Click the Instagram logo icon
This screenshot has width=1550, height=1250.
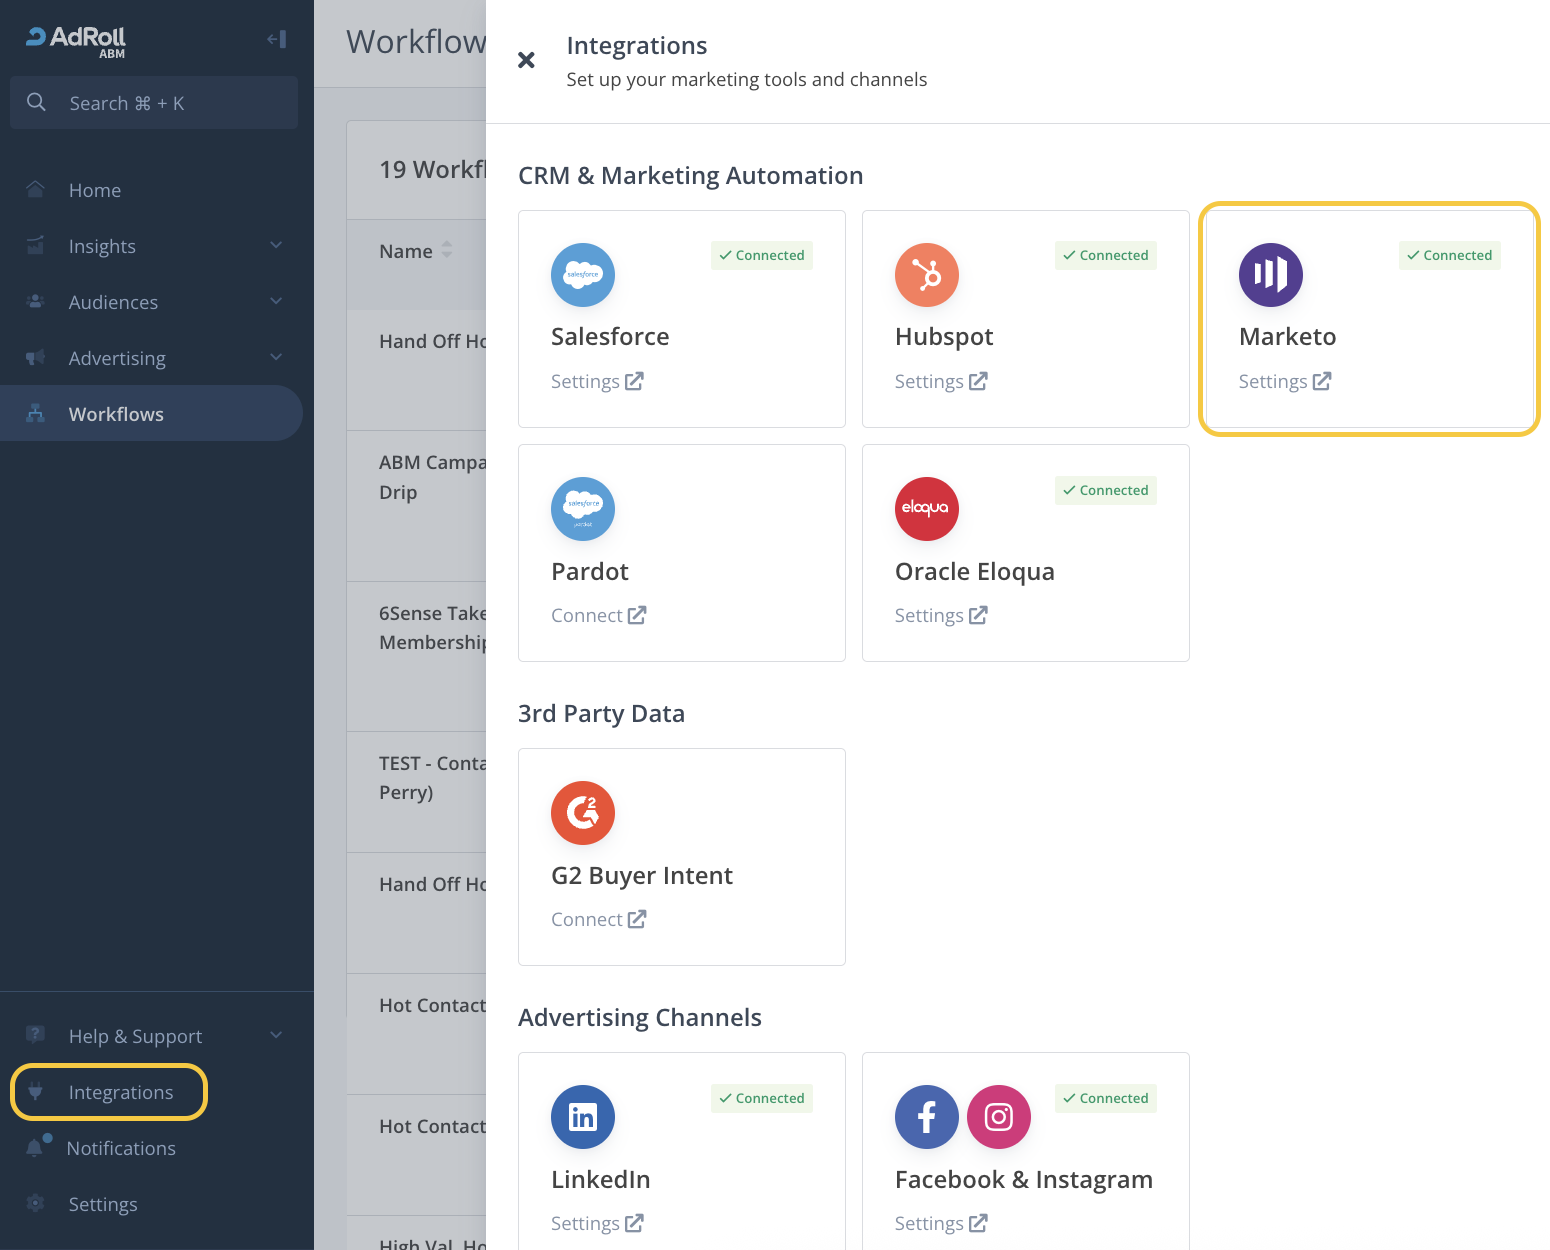click(998, 1117)
